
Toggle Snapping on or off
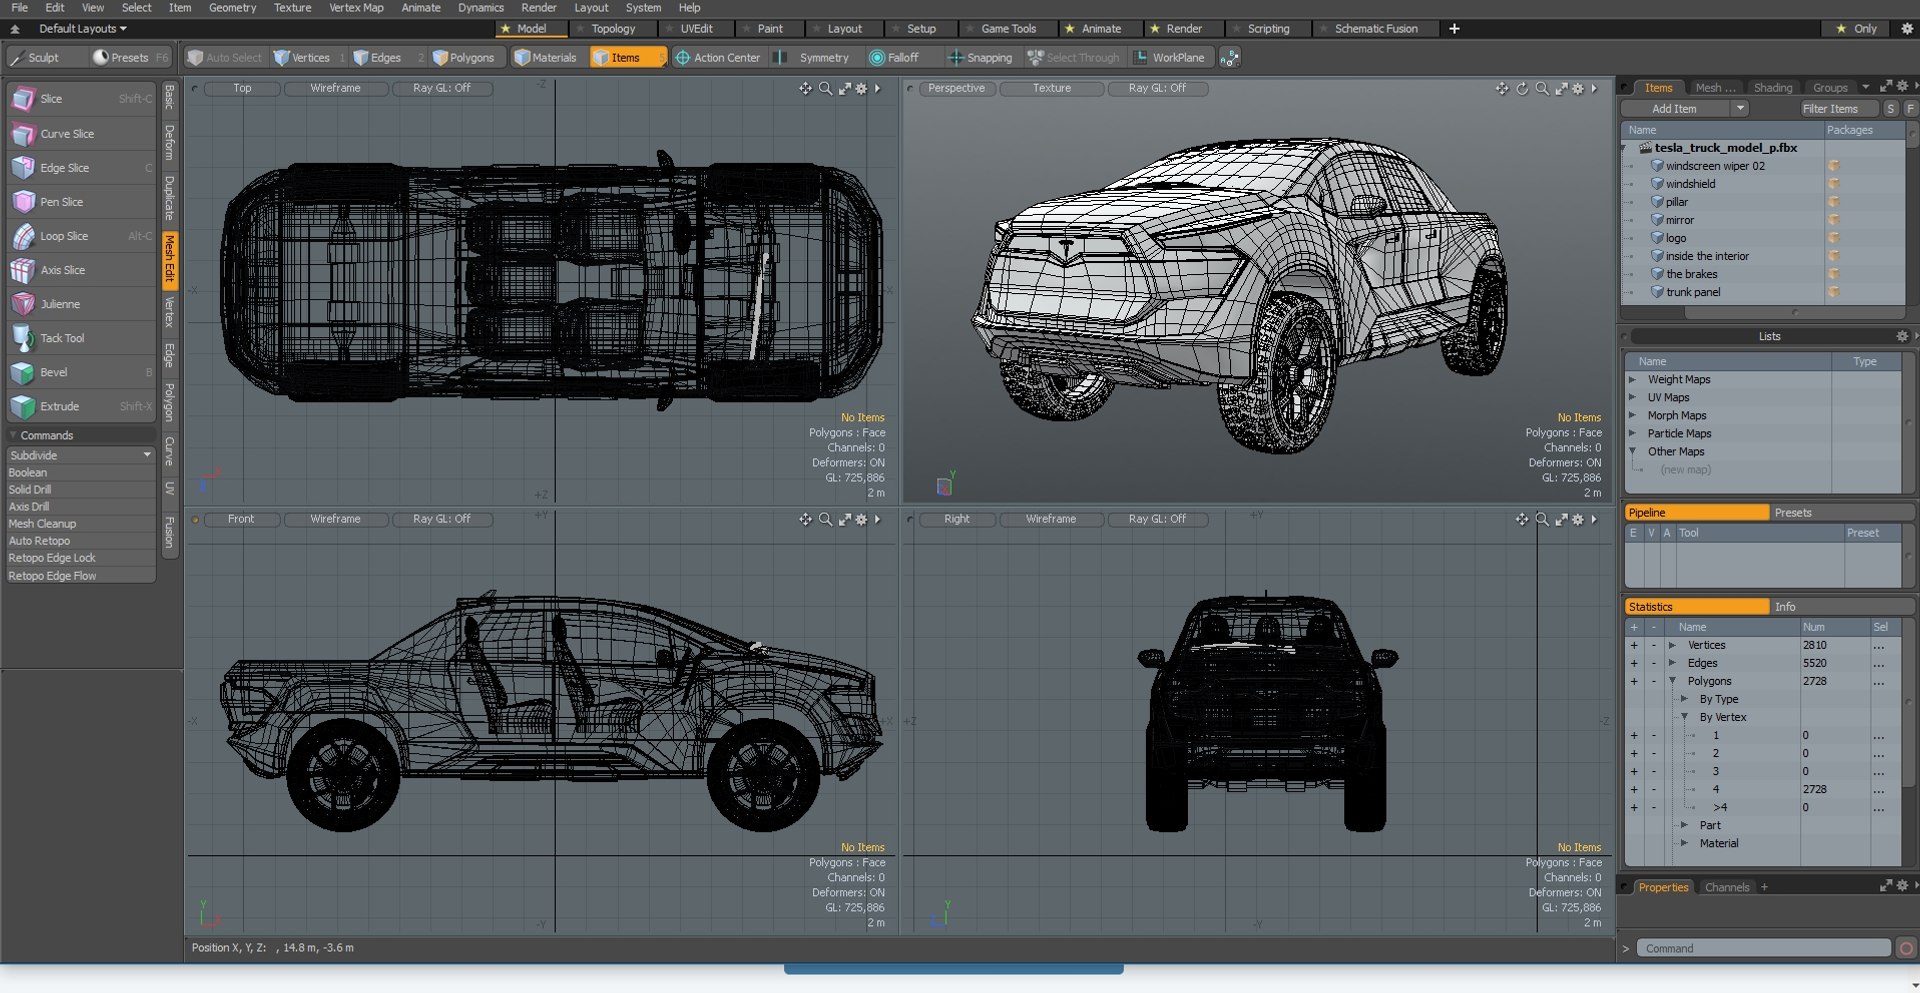tap(980, 57)
